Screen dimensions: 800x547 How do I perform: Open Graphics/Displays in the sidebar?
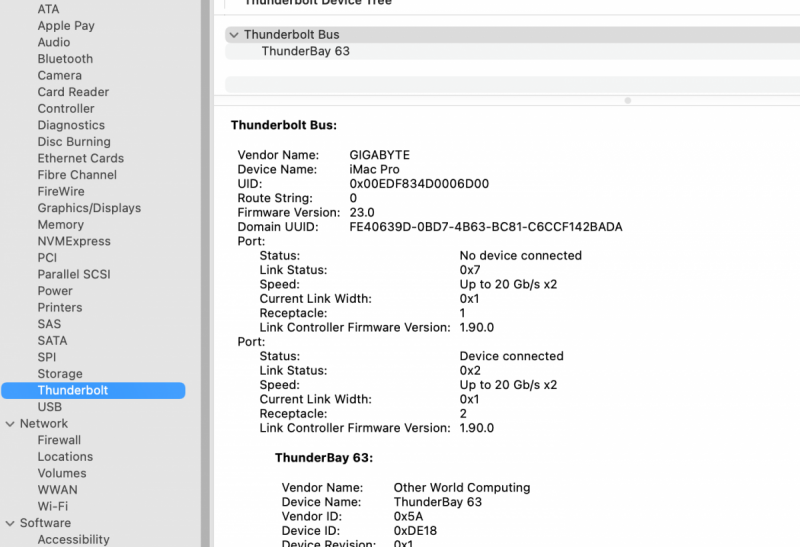point(89,208)
